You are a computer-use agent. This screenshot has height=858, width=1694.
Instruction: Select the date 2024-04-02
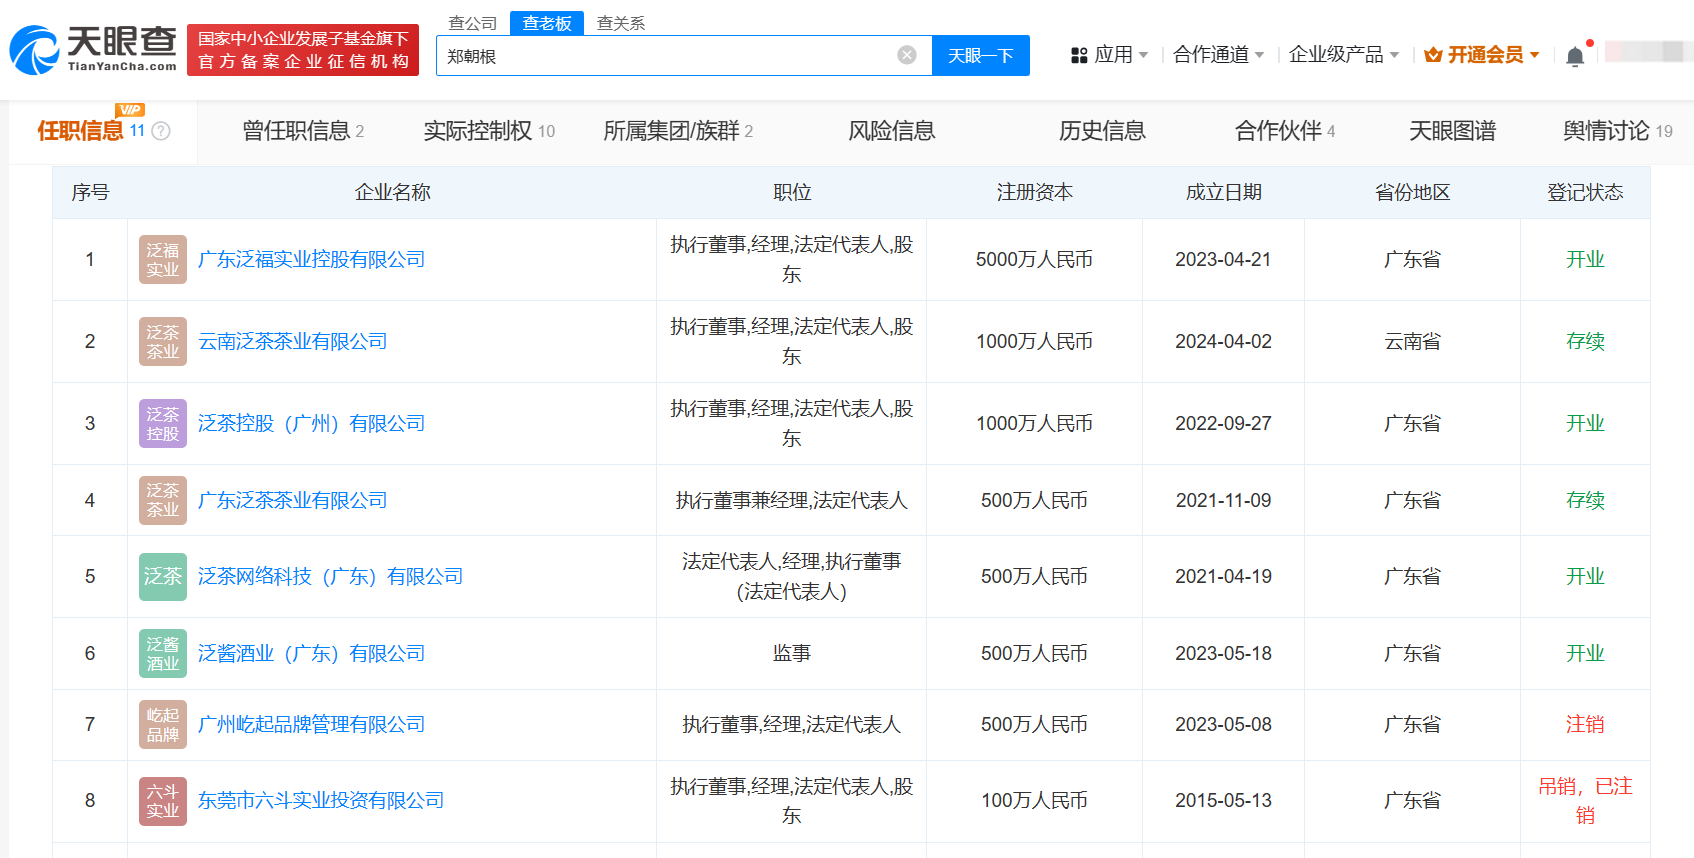click(1223, 342)
